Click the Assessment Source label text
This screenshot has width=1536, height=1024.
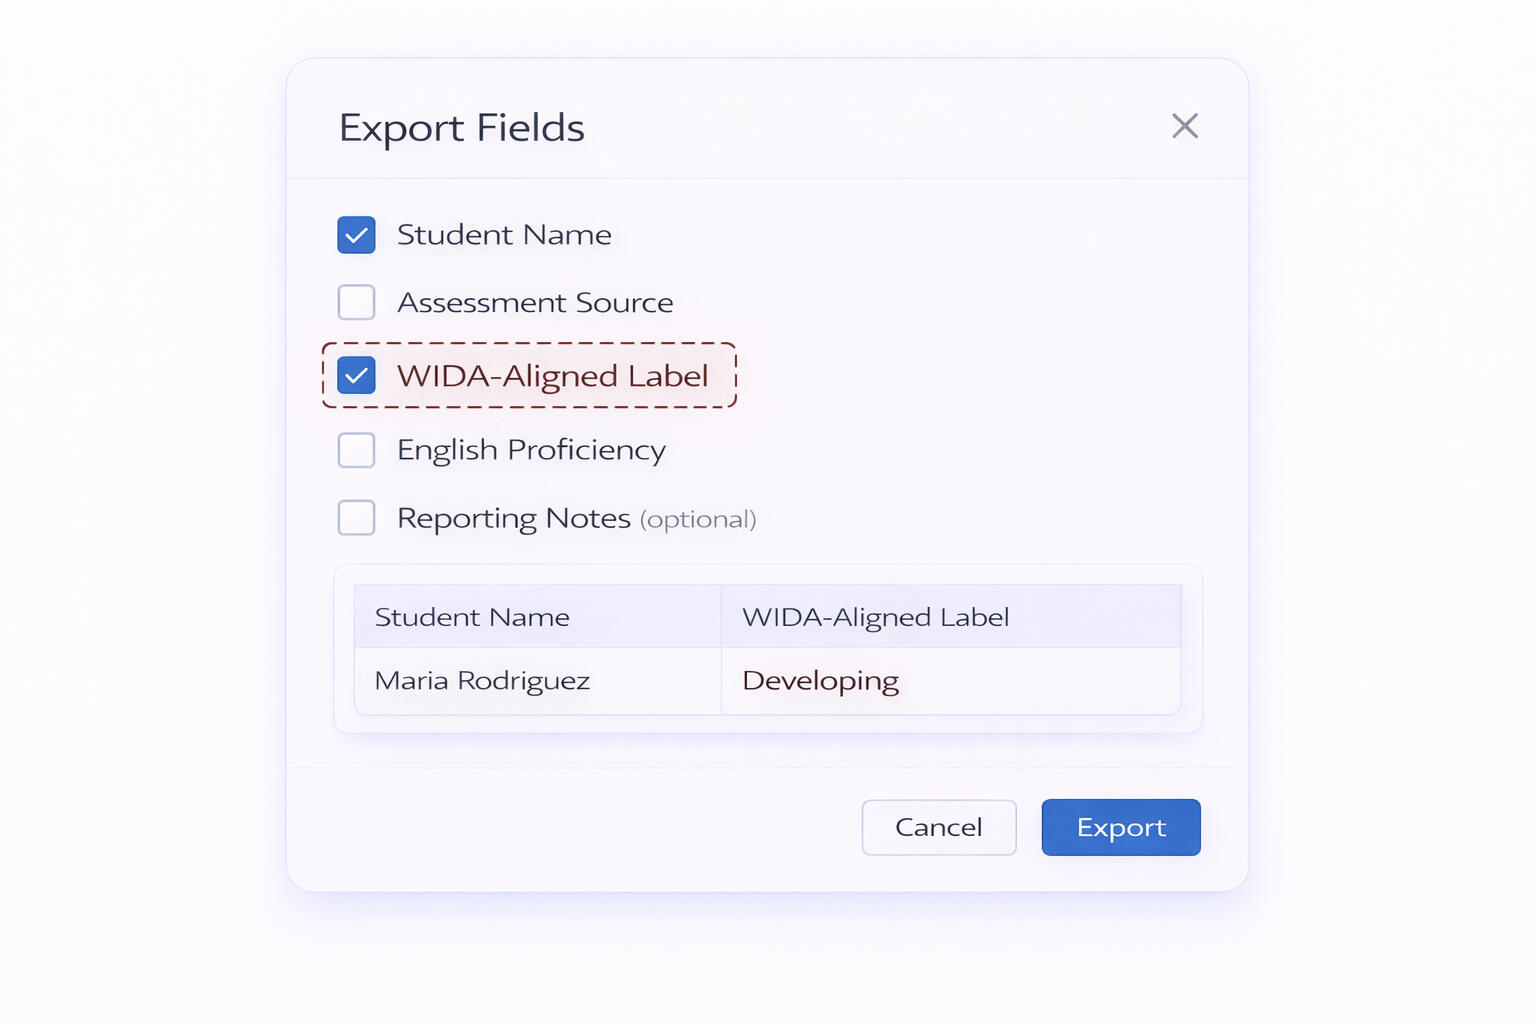535,302
